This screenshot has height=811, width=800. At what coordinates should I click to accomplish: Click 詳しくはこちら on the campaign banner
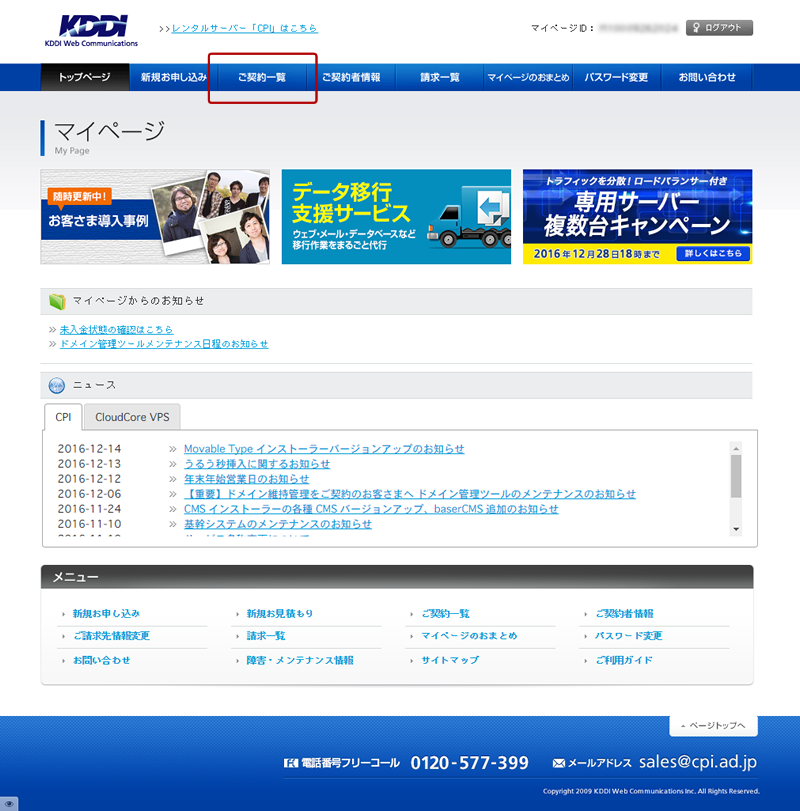pyautogui.click(x=713, y=254)
